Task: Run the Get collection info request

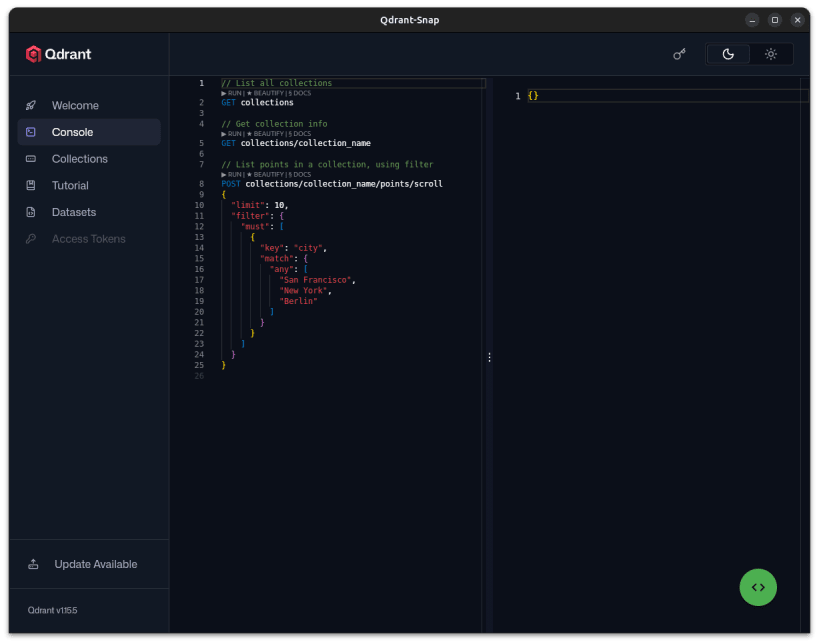Action: [x=231, y=134]
